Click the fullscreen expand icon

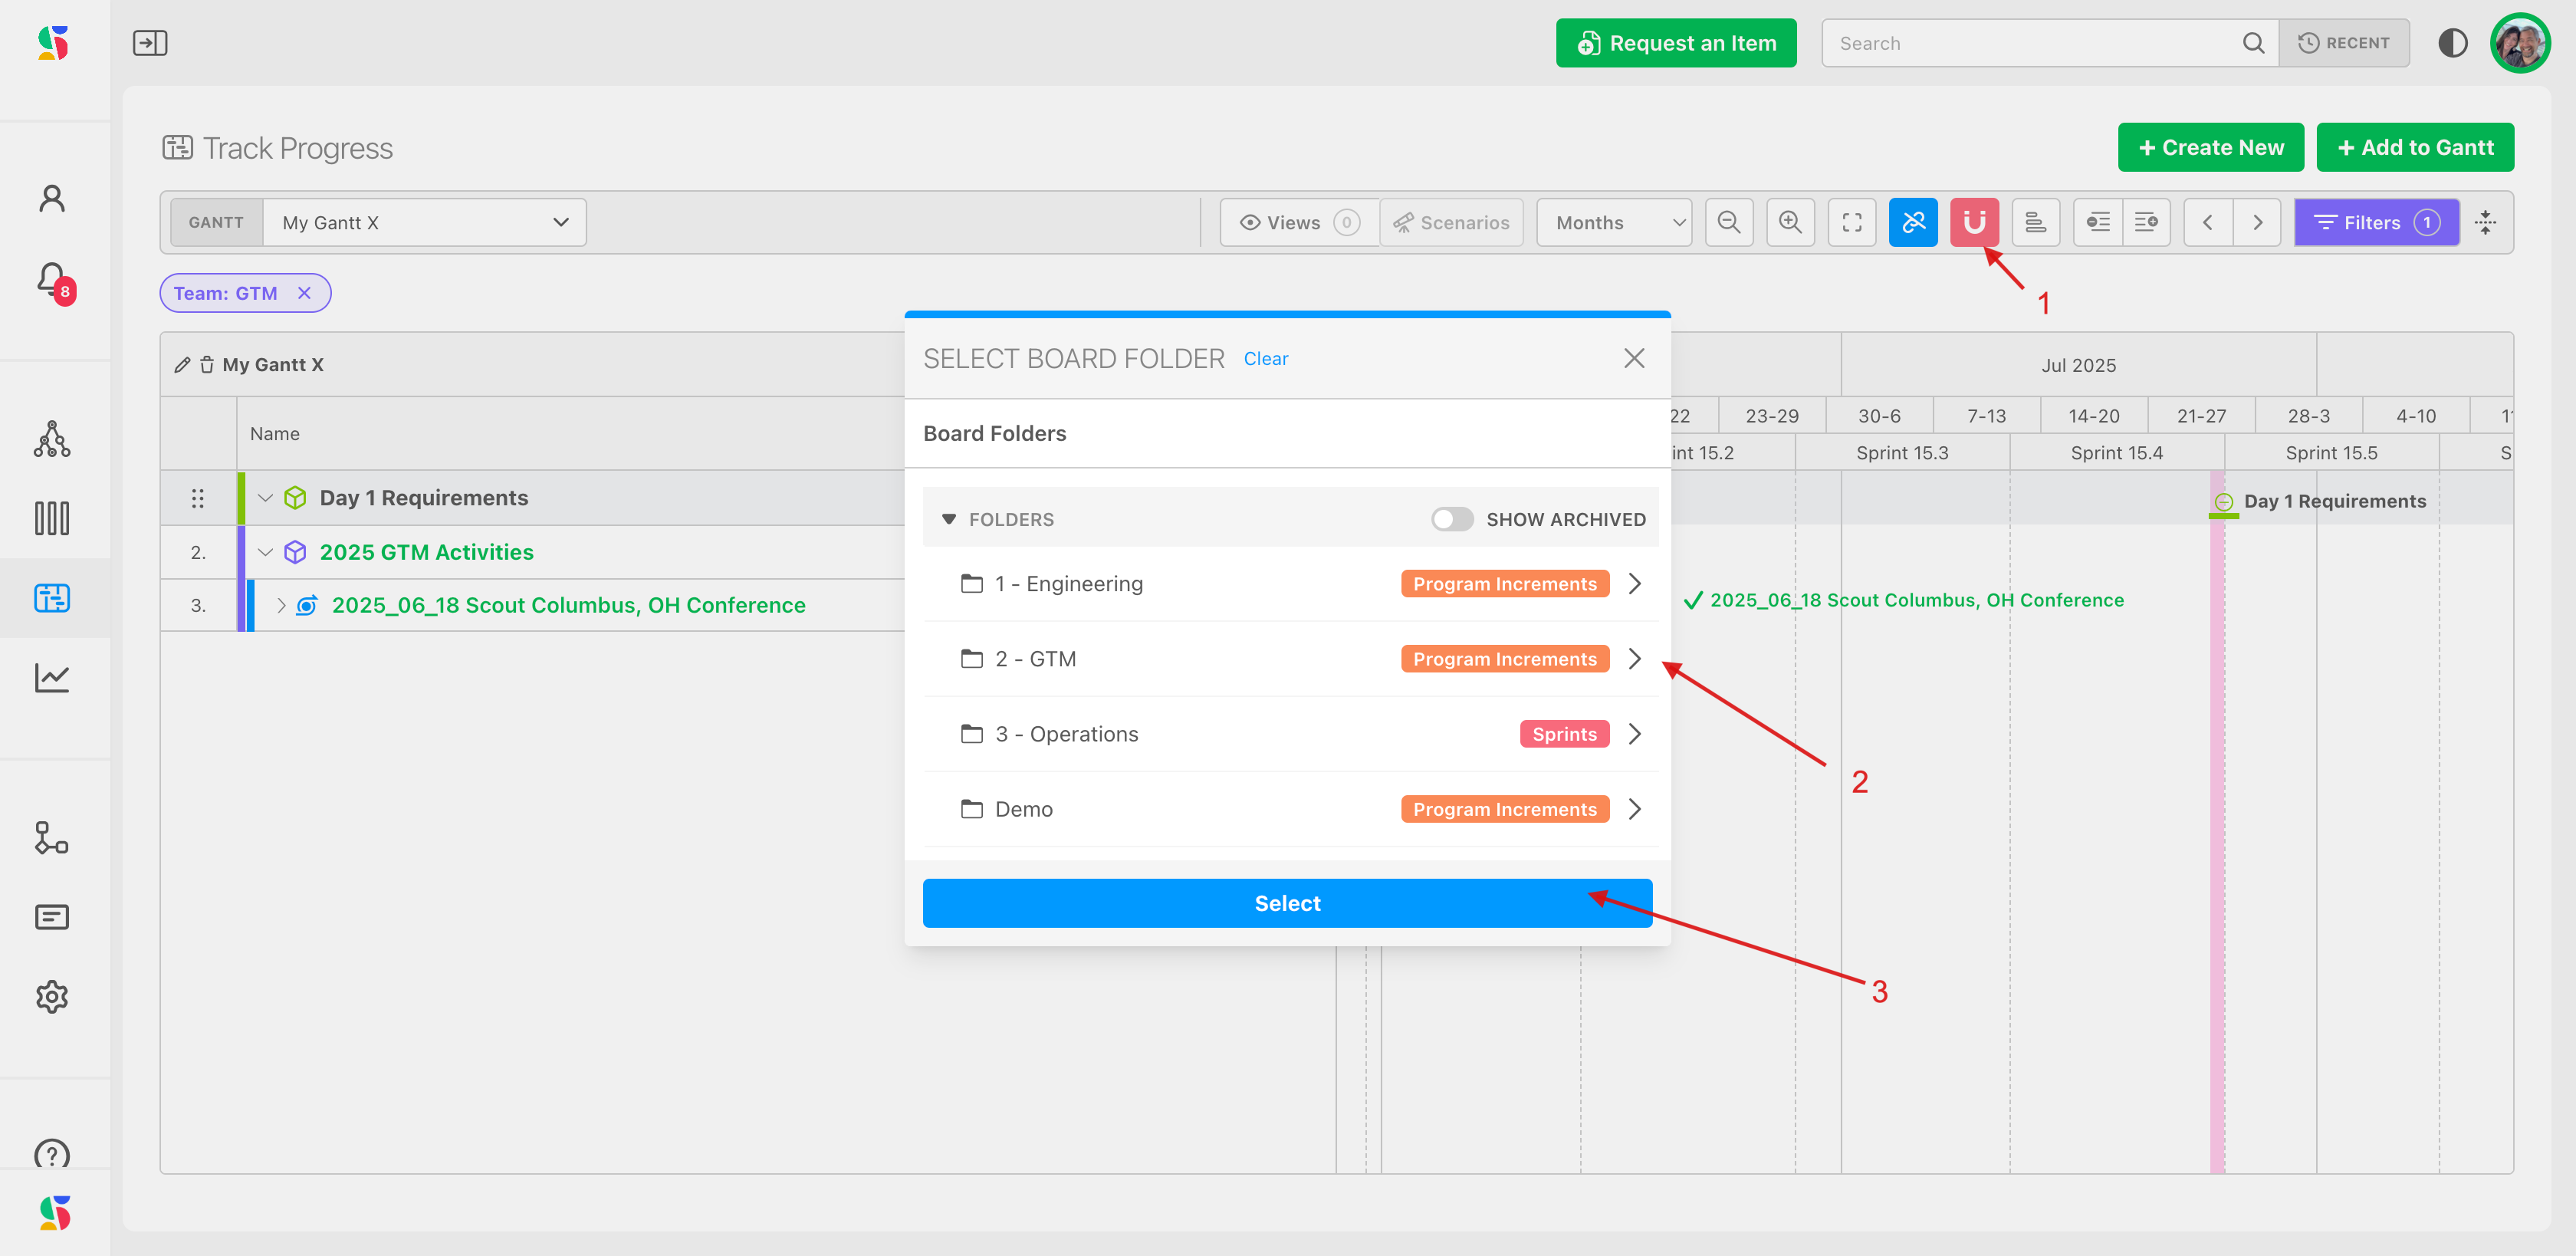click(x=1851, y=222)
